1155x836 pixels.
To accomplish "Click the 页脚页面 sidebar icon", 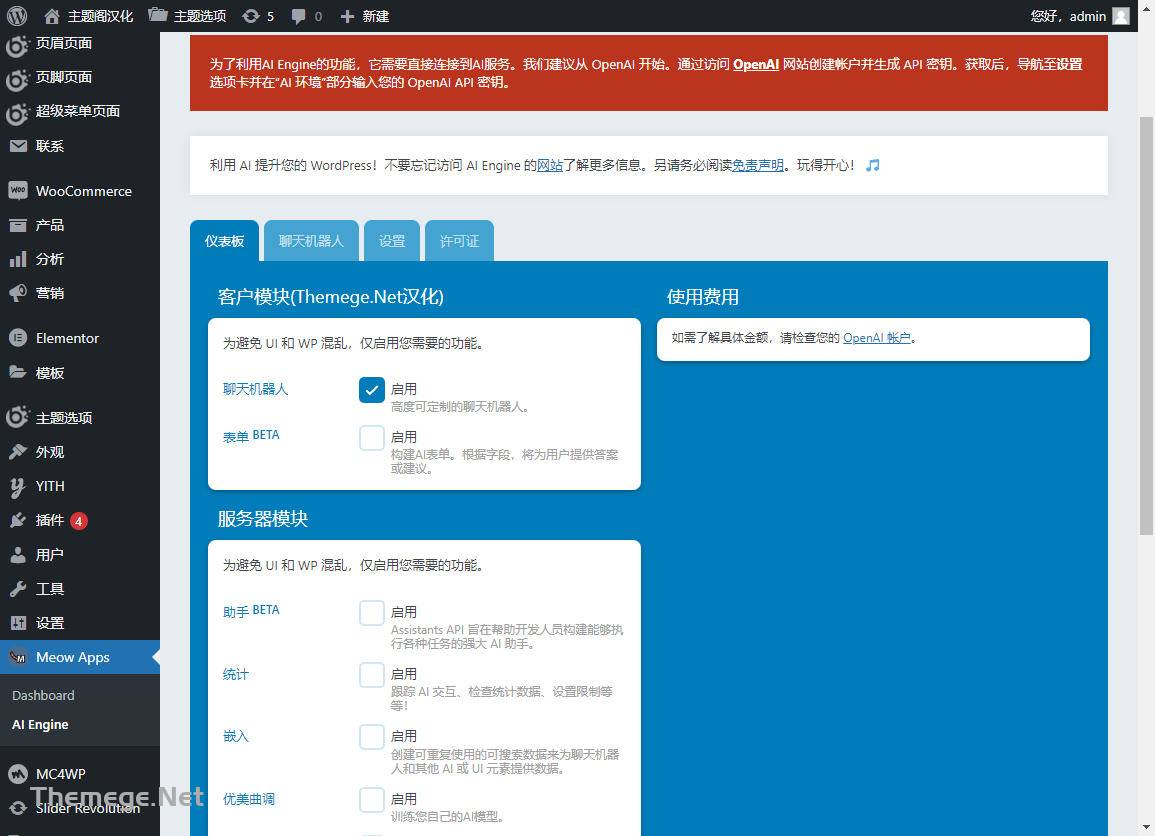I will pos(18,78).
